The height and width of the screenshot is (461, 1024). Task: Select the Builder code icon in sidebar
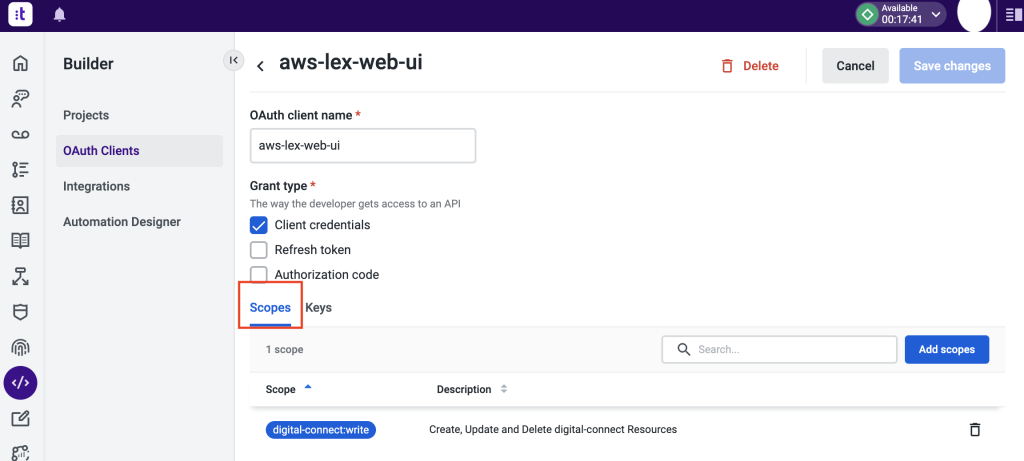pyautogui.click(x=20, y=383)
